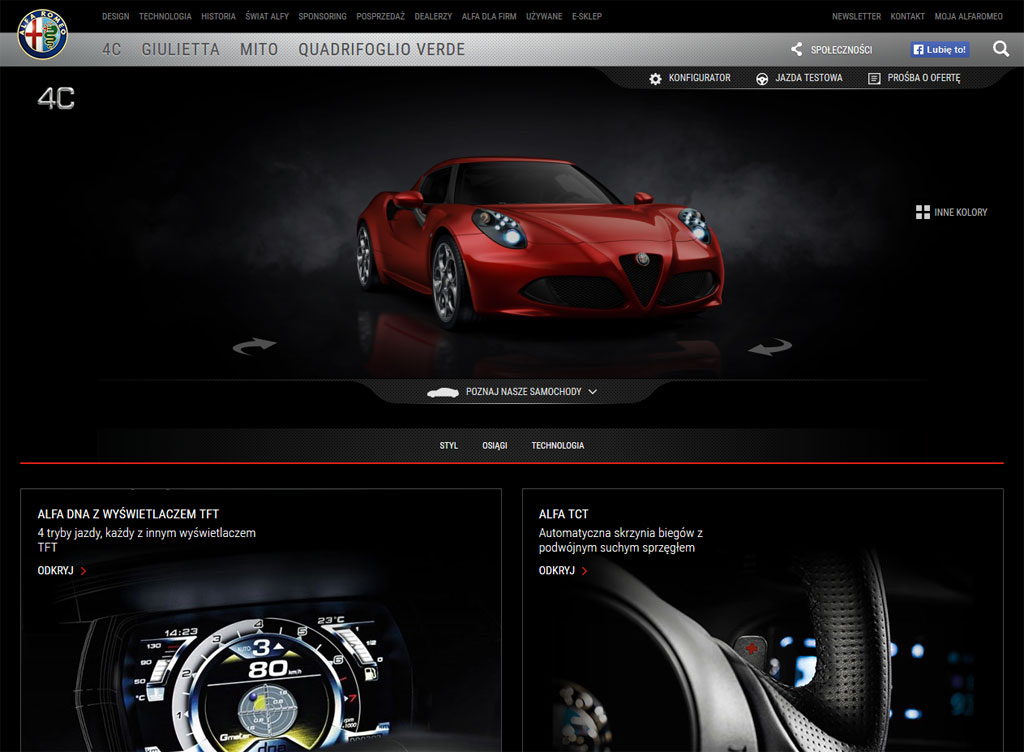Click the Newsletter link
The width and height of the screenshot is (1024, 752).
(x=856, y=16)
